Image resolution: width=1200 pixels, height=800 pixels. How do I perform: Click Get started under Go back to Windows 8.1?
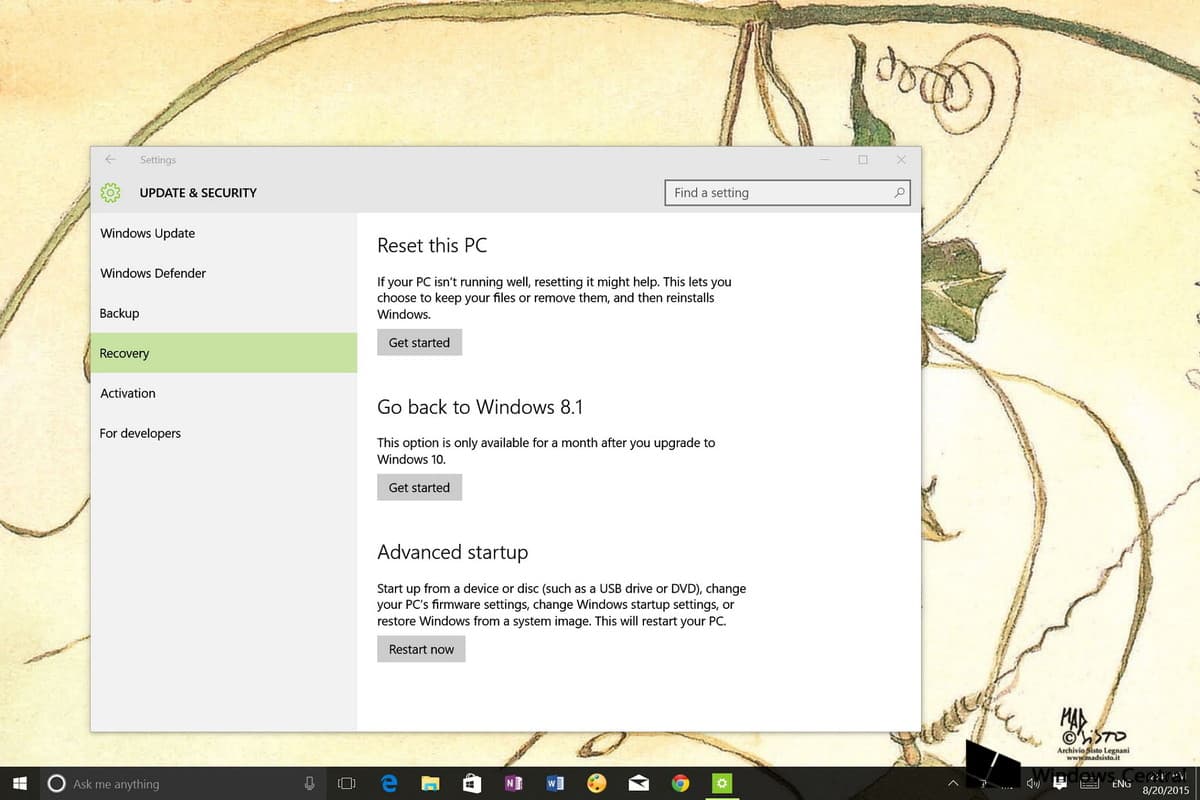[x=419, y=488]
